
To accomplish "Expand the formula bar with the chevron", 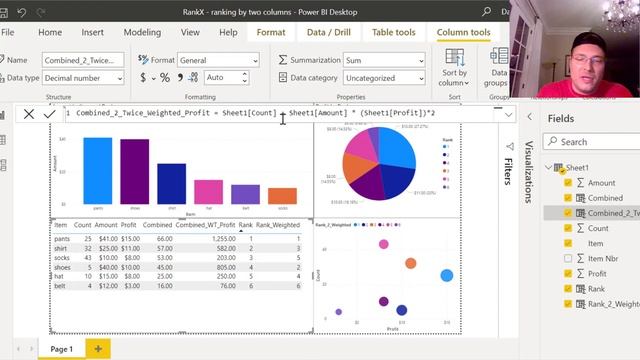I will coord(508,115).
